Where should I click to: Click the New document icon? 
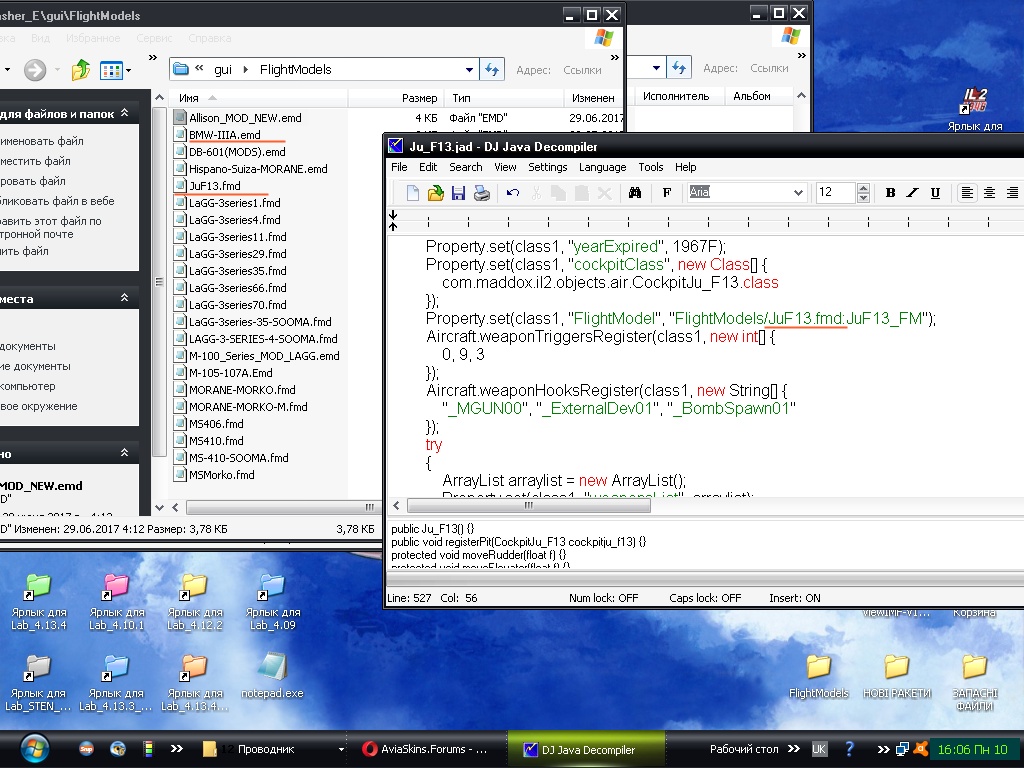click(412, 193)
